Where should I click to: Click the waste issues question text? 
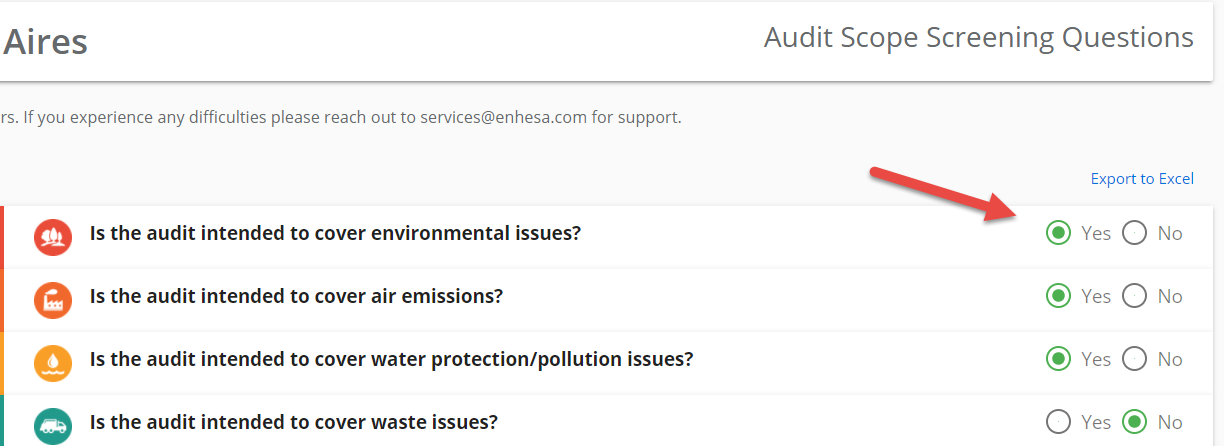point(294,422)
